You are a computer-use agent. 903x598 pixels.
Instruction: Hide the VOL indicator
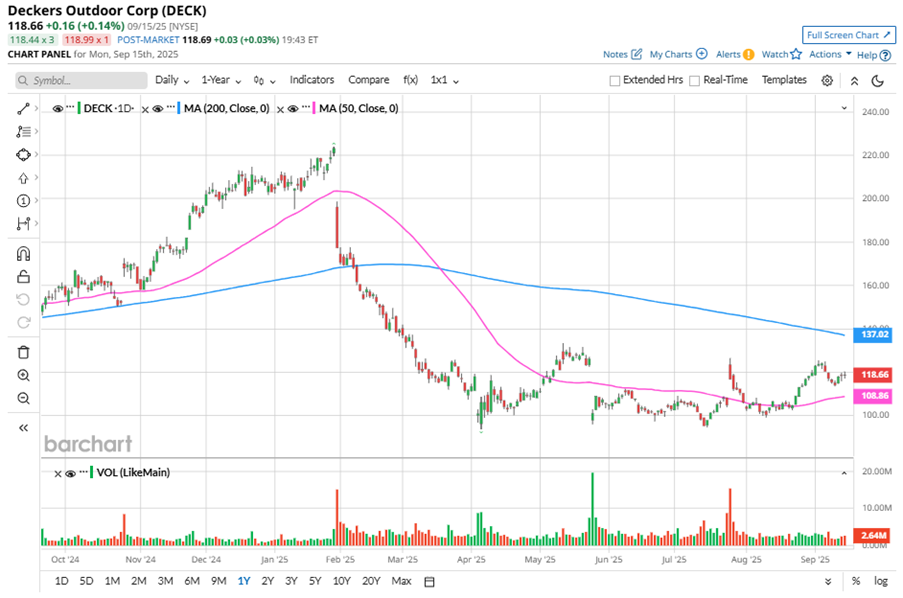point(71,473)
